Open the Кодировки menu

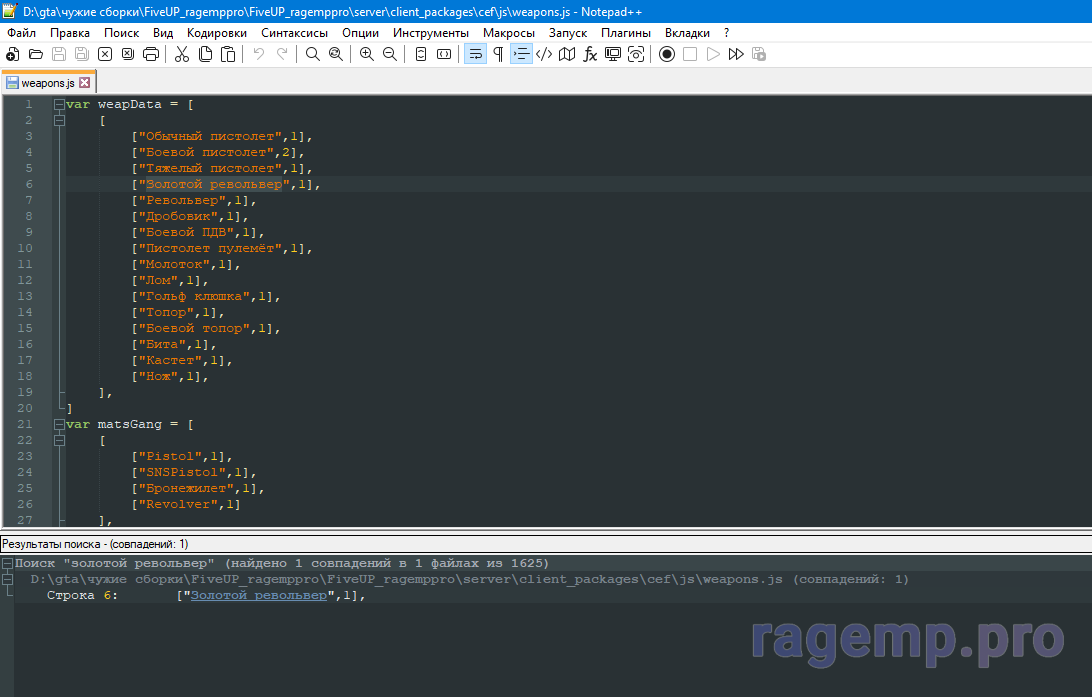tap(216, 32)
